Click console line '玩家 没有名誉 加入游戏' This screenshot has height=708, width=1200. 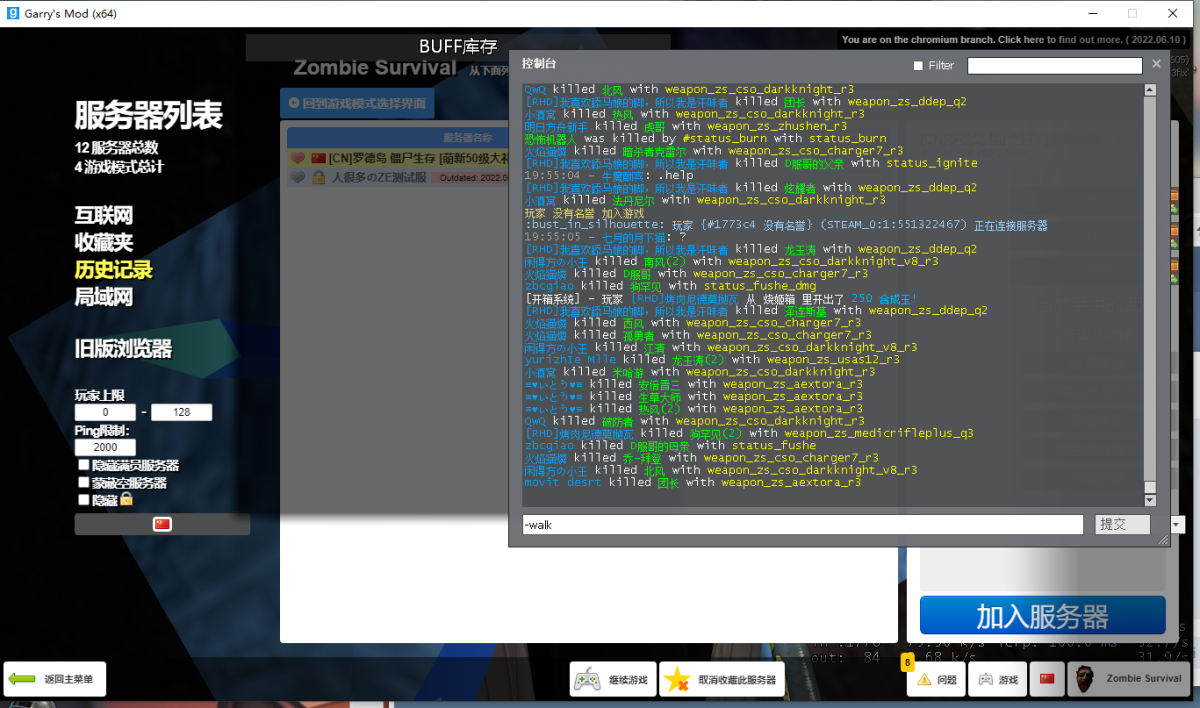tap(584, 213)
